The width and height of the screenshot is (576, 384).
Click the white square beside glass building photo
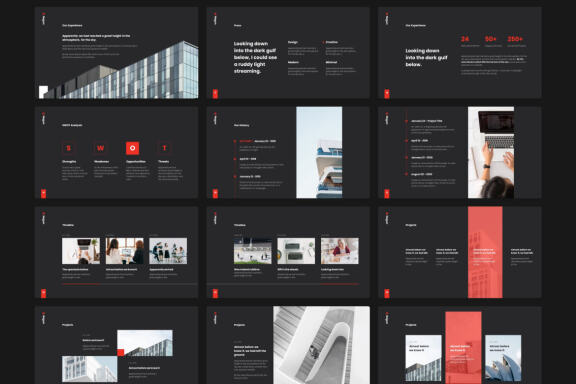coord(43,91)
